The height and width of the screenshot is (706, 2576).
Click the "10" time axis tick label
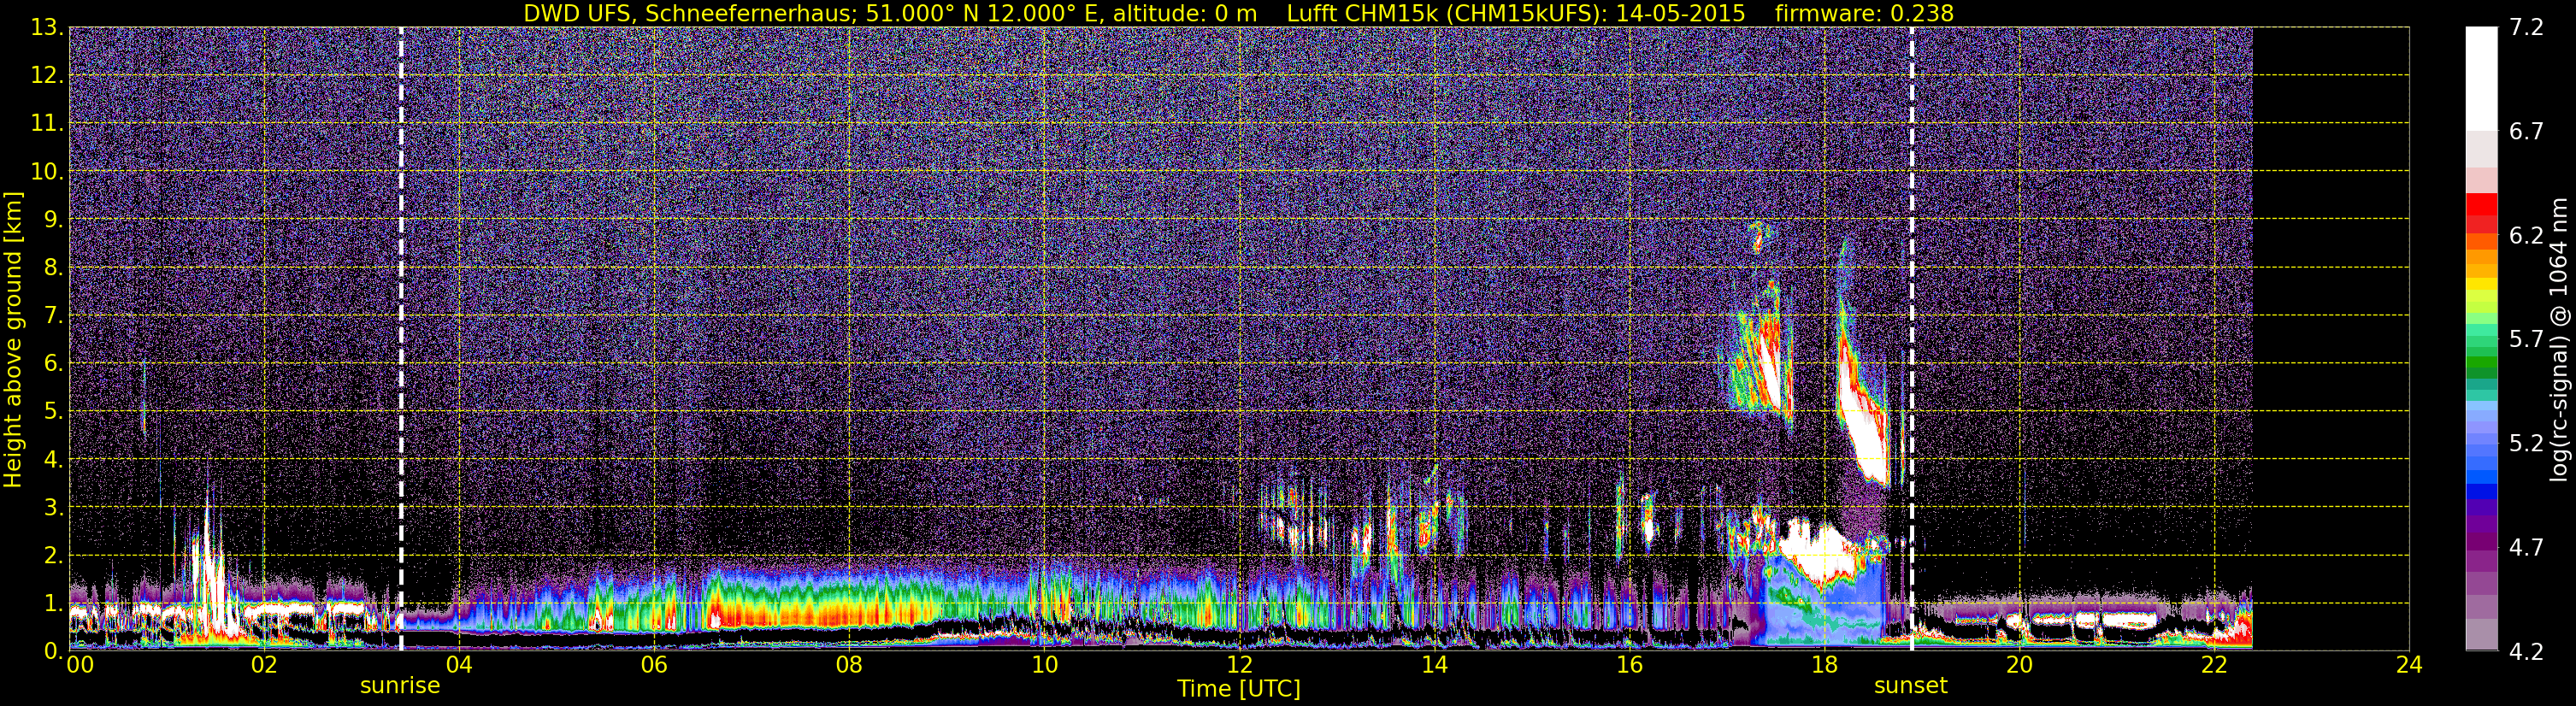pos(1044,665)
